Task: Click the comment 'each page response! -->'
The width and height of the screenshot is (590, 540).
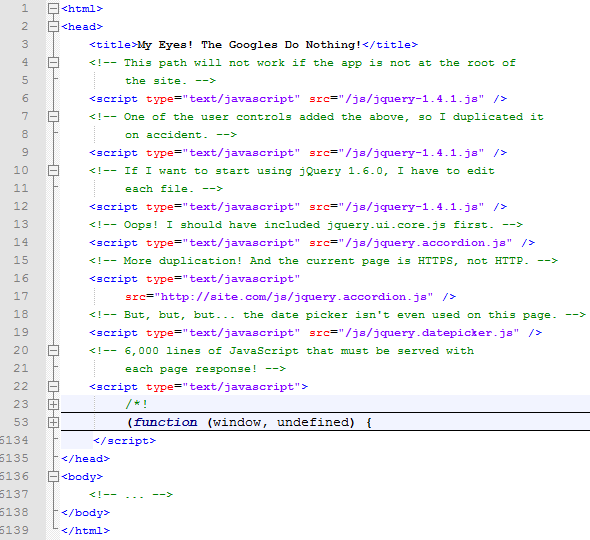Action: click(205, 369)
